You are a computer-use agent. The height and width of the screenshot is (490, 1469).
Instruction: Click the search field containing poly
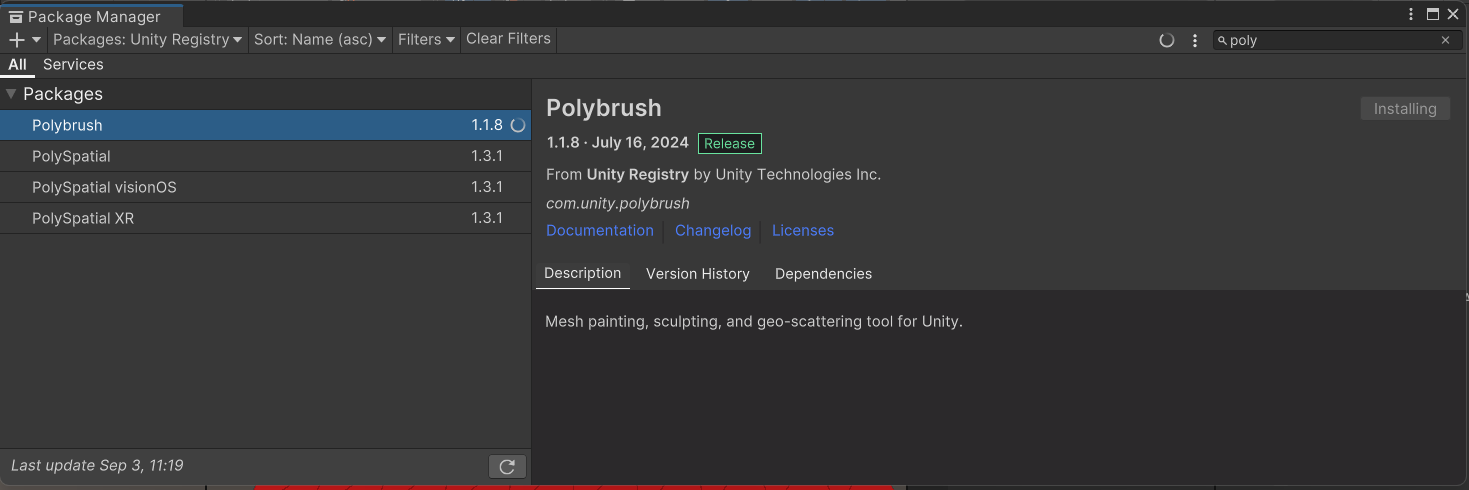click(1335, 40)
